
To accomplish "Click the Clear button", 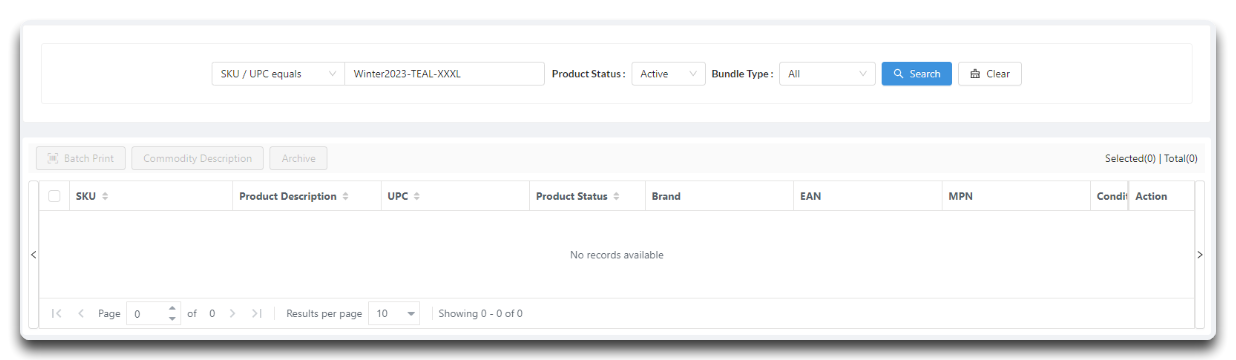I will 990,74.
